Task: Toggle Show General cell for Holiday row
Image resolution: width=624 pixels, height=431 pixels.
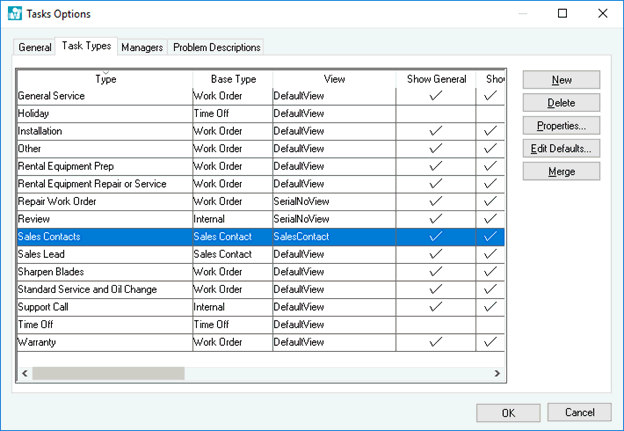Action: (436, 113)
